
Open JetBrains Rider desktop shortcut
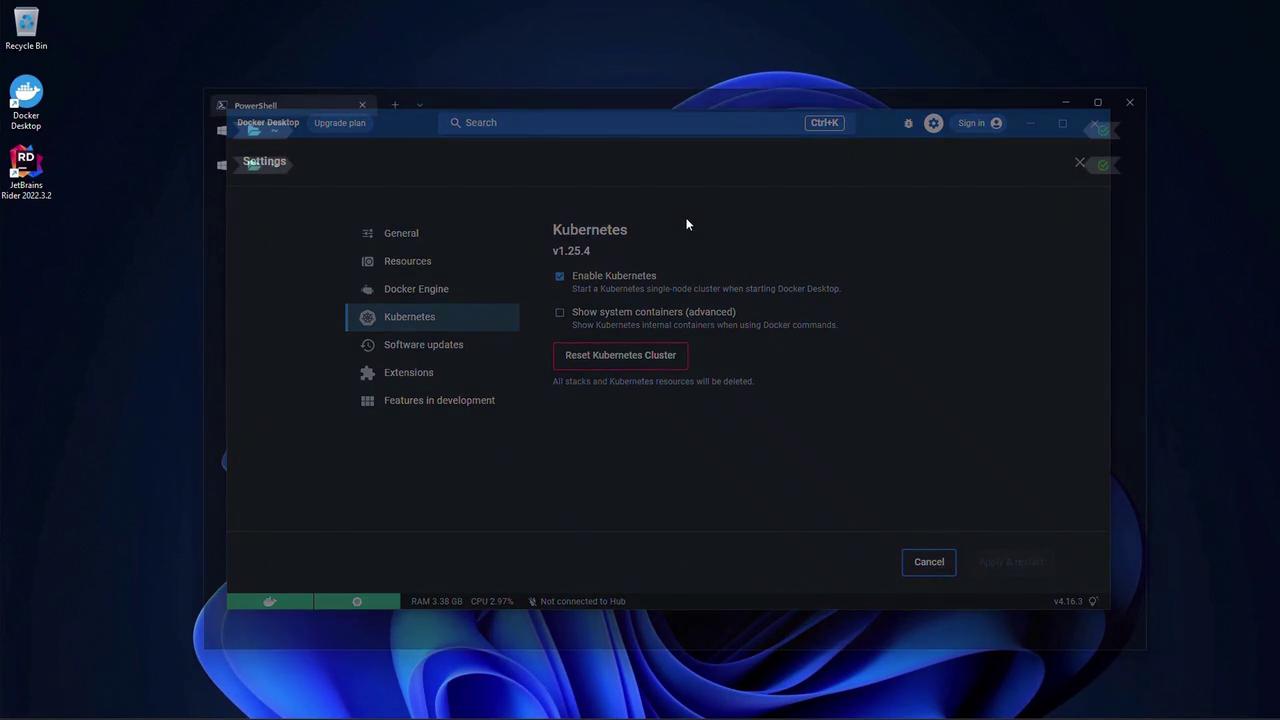point(26,173)
